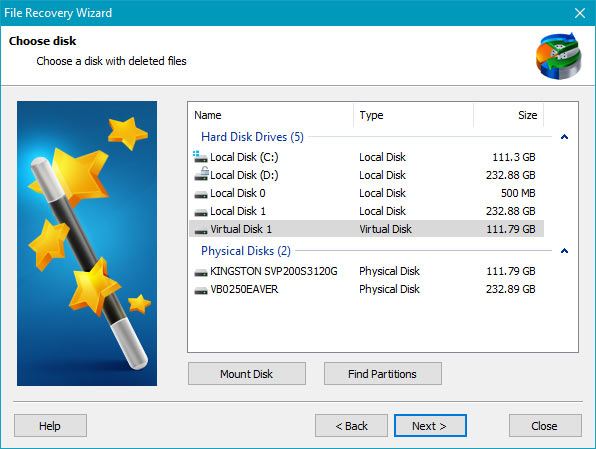Click the Virtual Disk 1 drive icon
This screenshot has height=449, width=596.
click(x=201, y=230)
